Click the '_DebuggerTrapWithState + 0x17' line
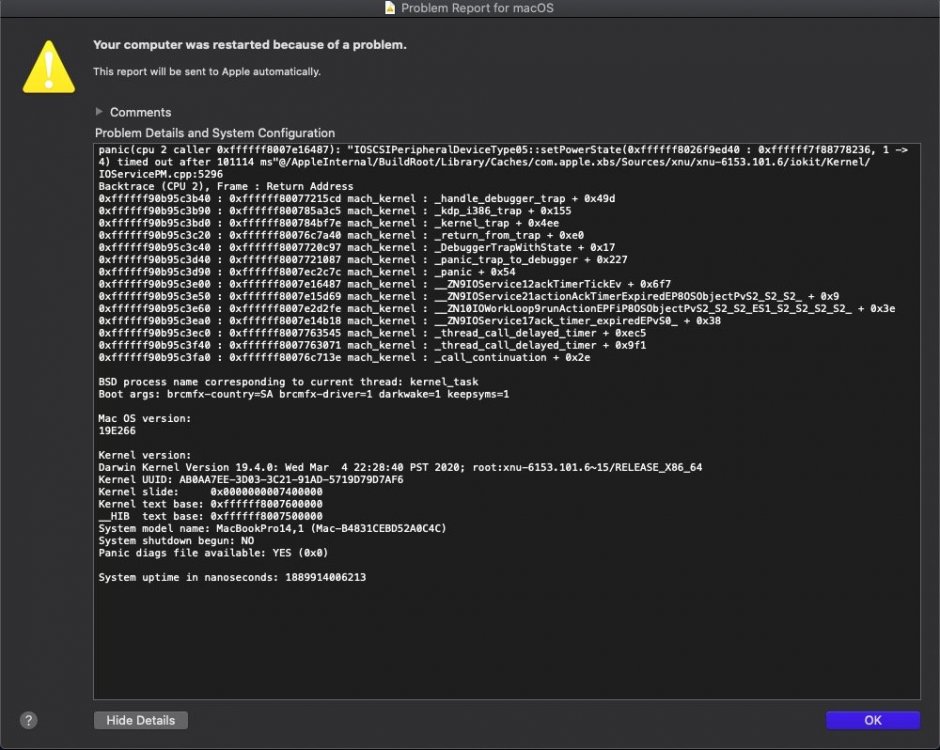The image size is (940, 750). [357, 248]
